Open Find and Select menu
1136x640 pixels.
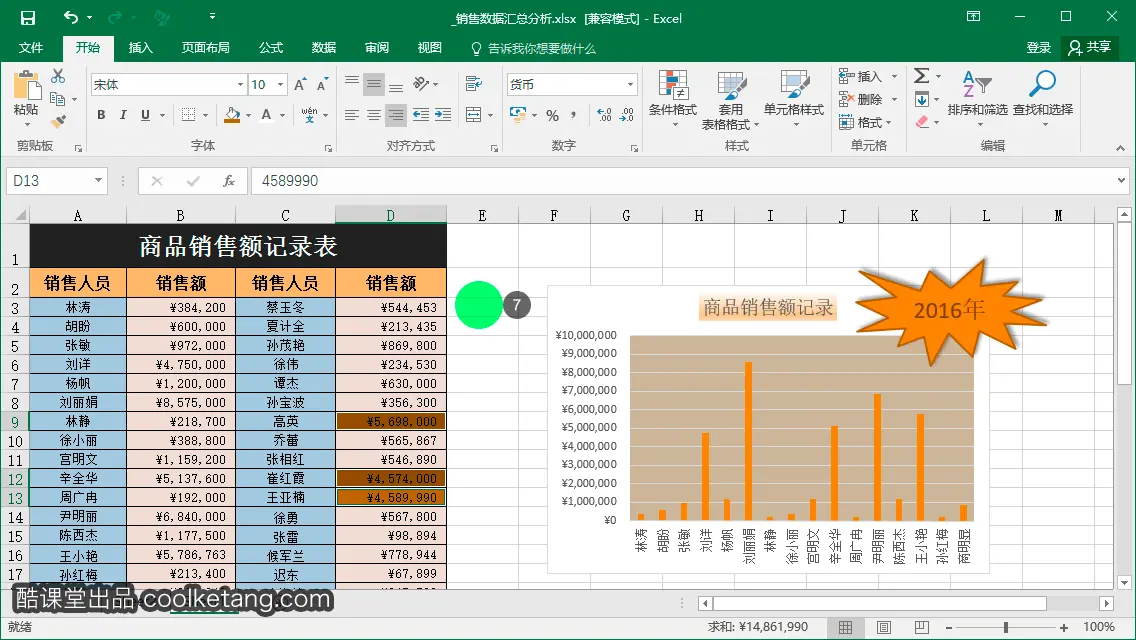pyautogui.click(x=1043, y=99)
